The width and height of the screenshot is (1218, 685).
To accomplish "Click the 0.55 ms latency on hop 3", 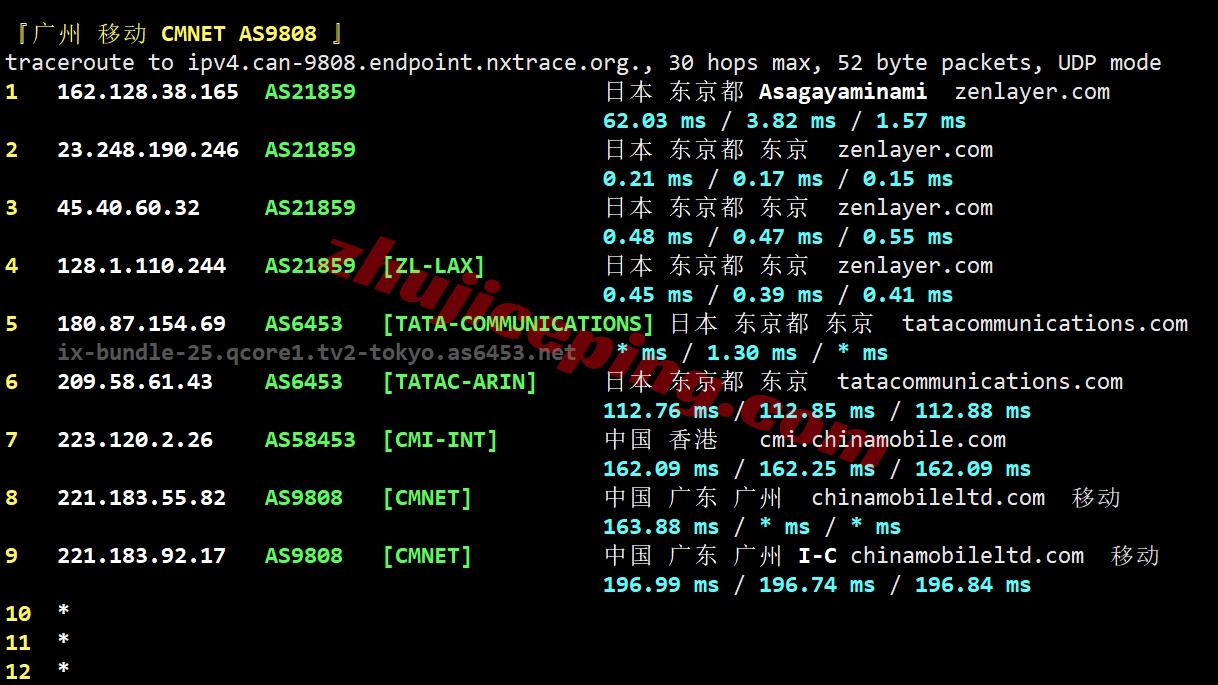I will click(908, 237).
